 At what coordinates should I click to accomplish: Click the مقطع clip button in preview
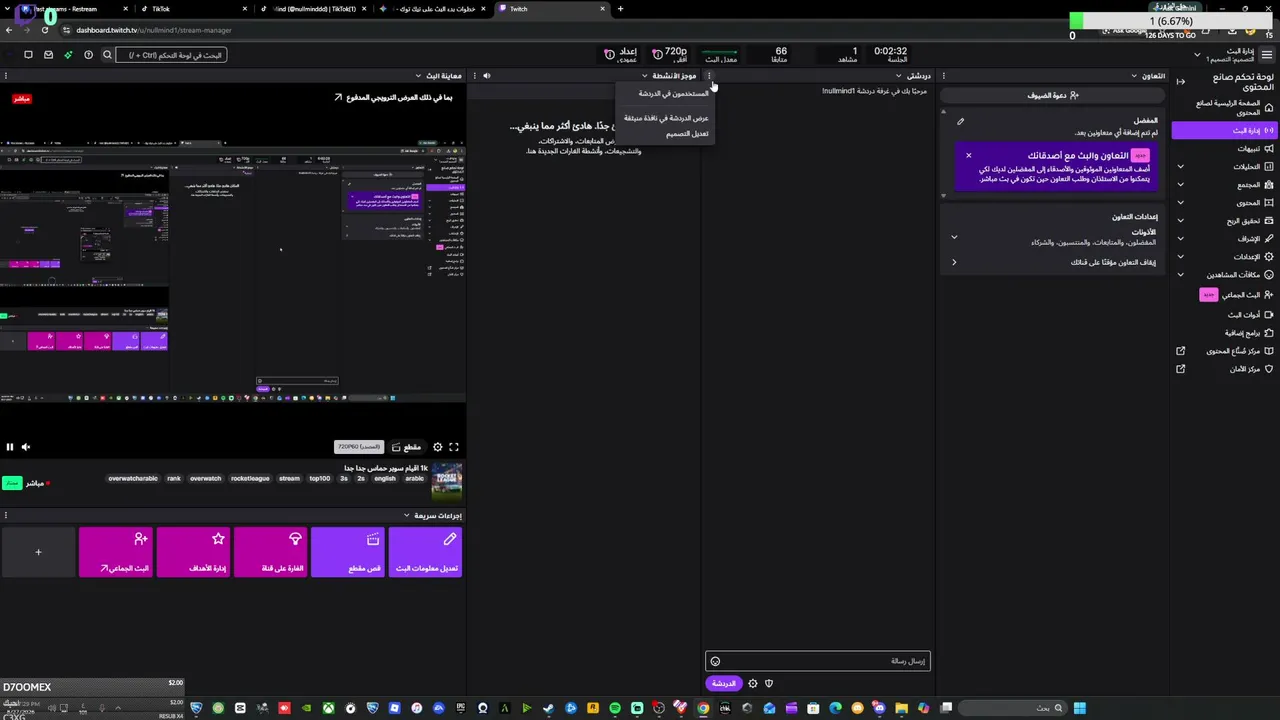pyautogui.click(x=406, y=447)
